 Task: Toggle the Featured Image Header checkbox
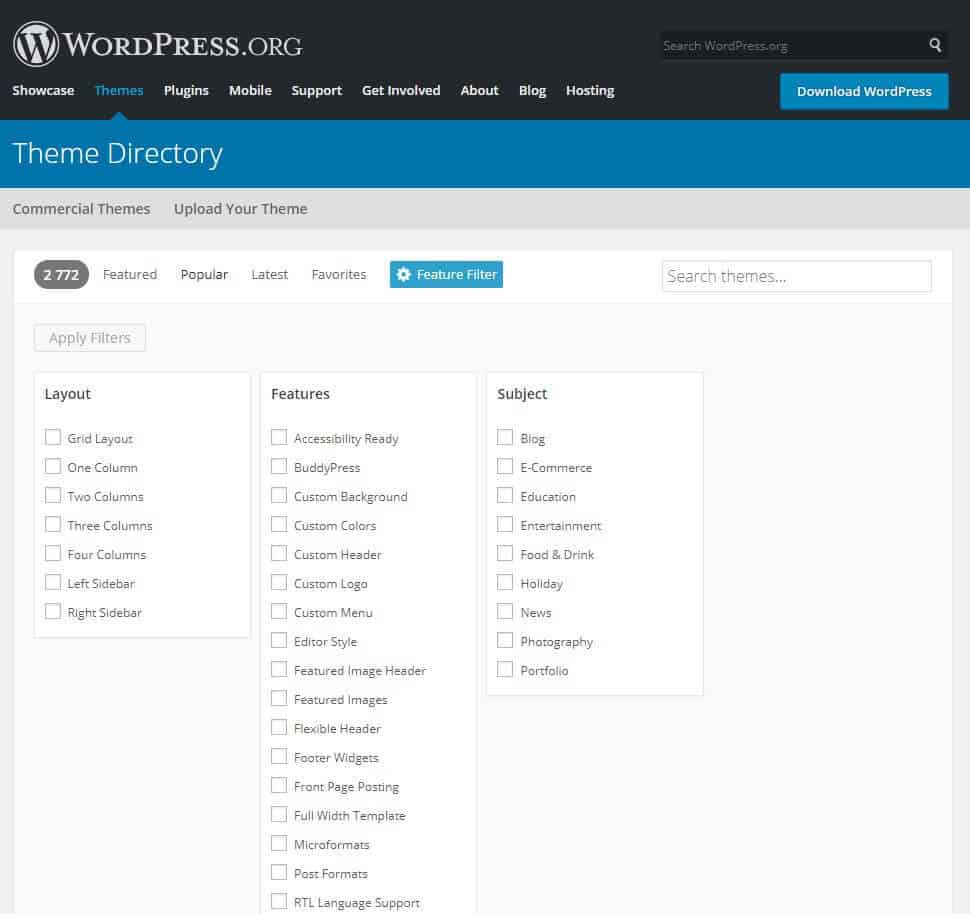(279, 670)
